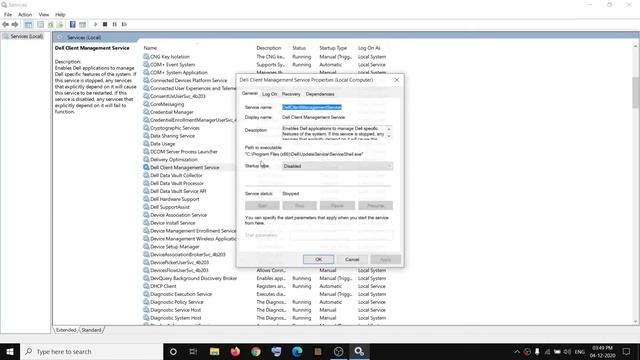Image resolution: width=640 pixels, height=360 pixels.
Task: Click the Resume button under Service status
Action: pyautogui.click(x=376, y=205)
